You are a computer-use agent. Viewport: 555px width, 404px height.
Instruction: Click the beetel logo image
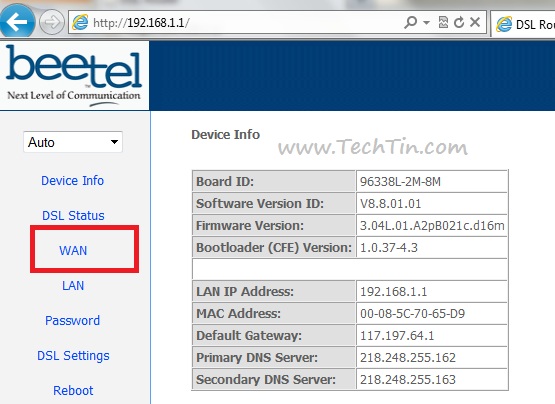click(74, 75)
